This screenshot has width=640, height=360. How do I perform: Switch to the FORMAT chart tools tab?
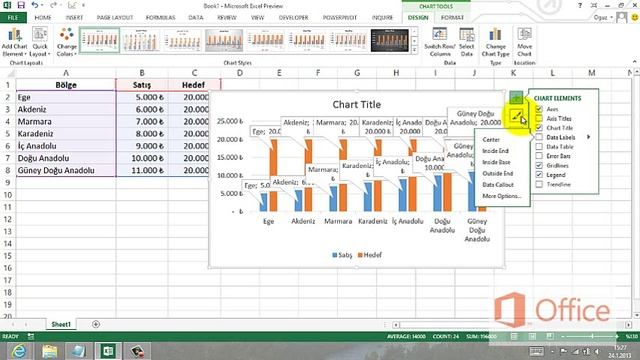pos(452,18)
